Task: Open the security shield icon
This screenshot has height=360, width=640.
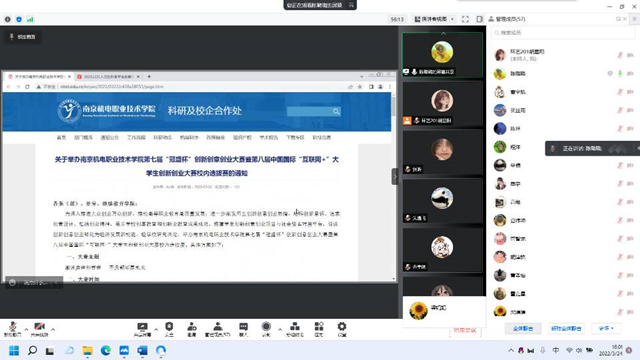Action: click(169, 329)
